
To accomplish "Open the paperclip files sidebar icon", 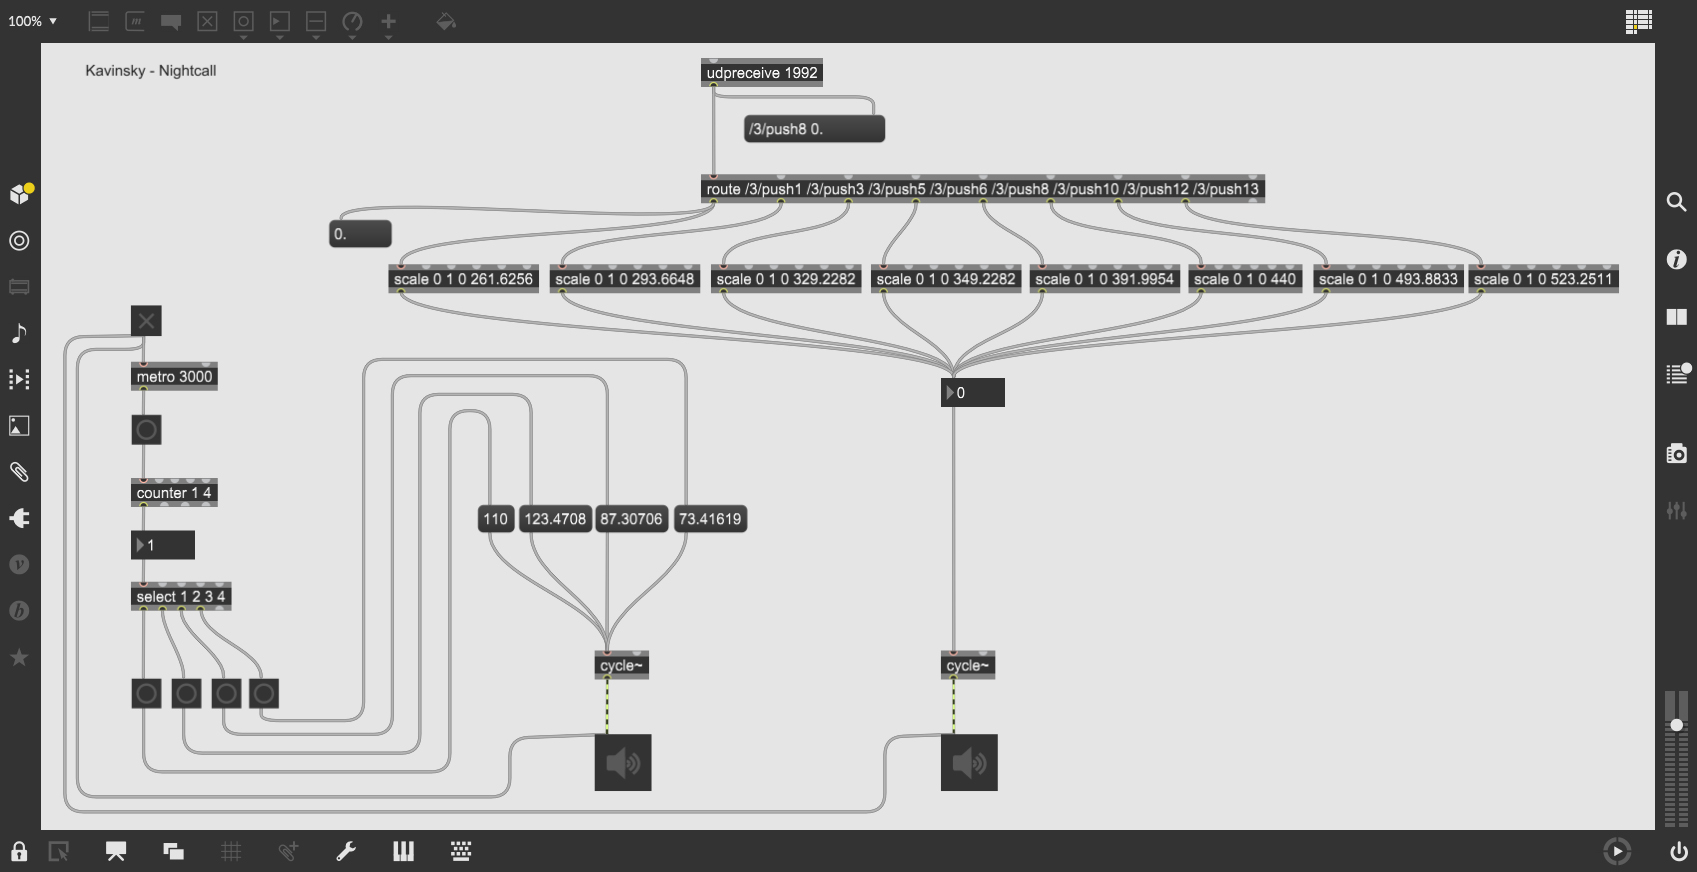I will click(x=19, y=472).
